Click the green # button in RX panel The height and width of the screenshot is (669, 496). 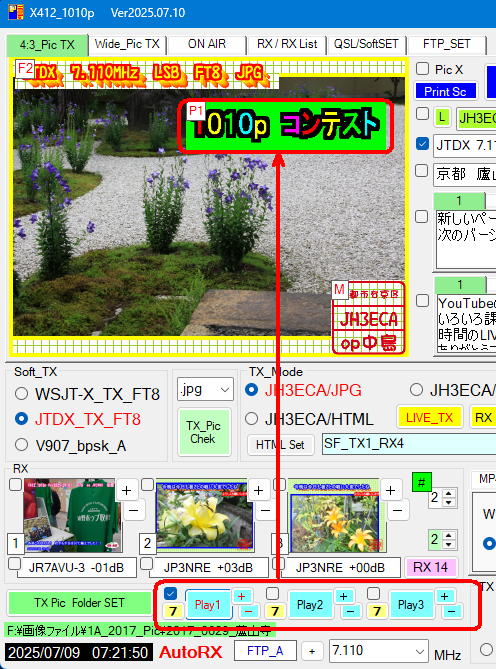pos(421,482)
